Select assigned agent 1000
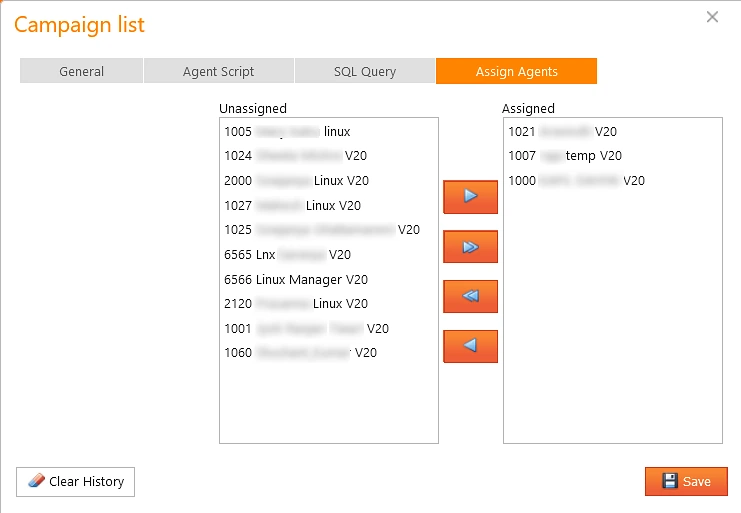The image size is (741, 513). coord(612,180)
